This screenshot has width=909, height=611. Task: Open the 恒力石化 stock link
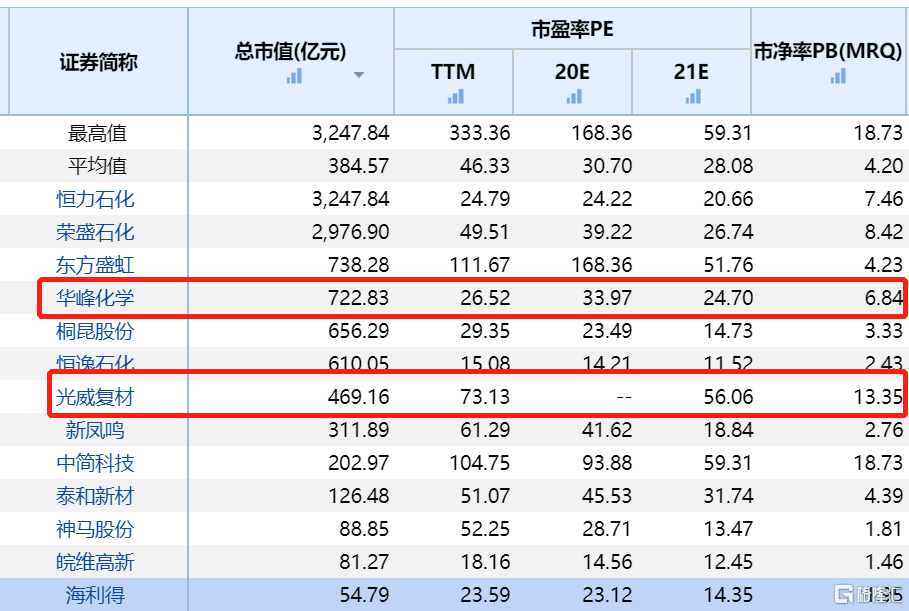[95, 199]
